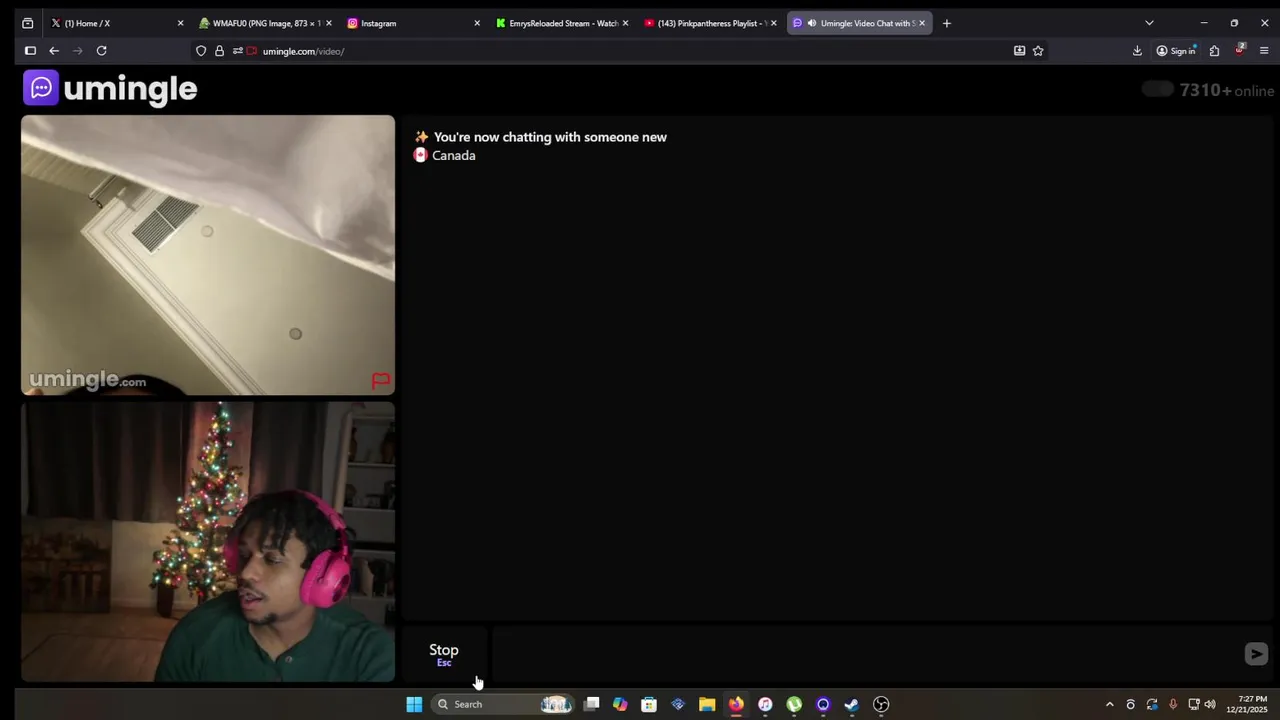This screenshot has width=1280, height=720.
Task: Stop the current chat
Action: 444,654
